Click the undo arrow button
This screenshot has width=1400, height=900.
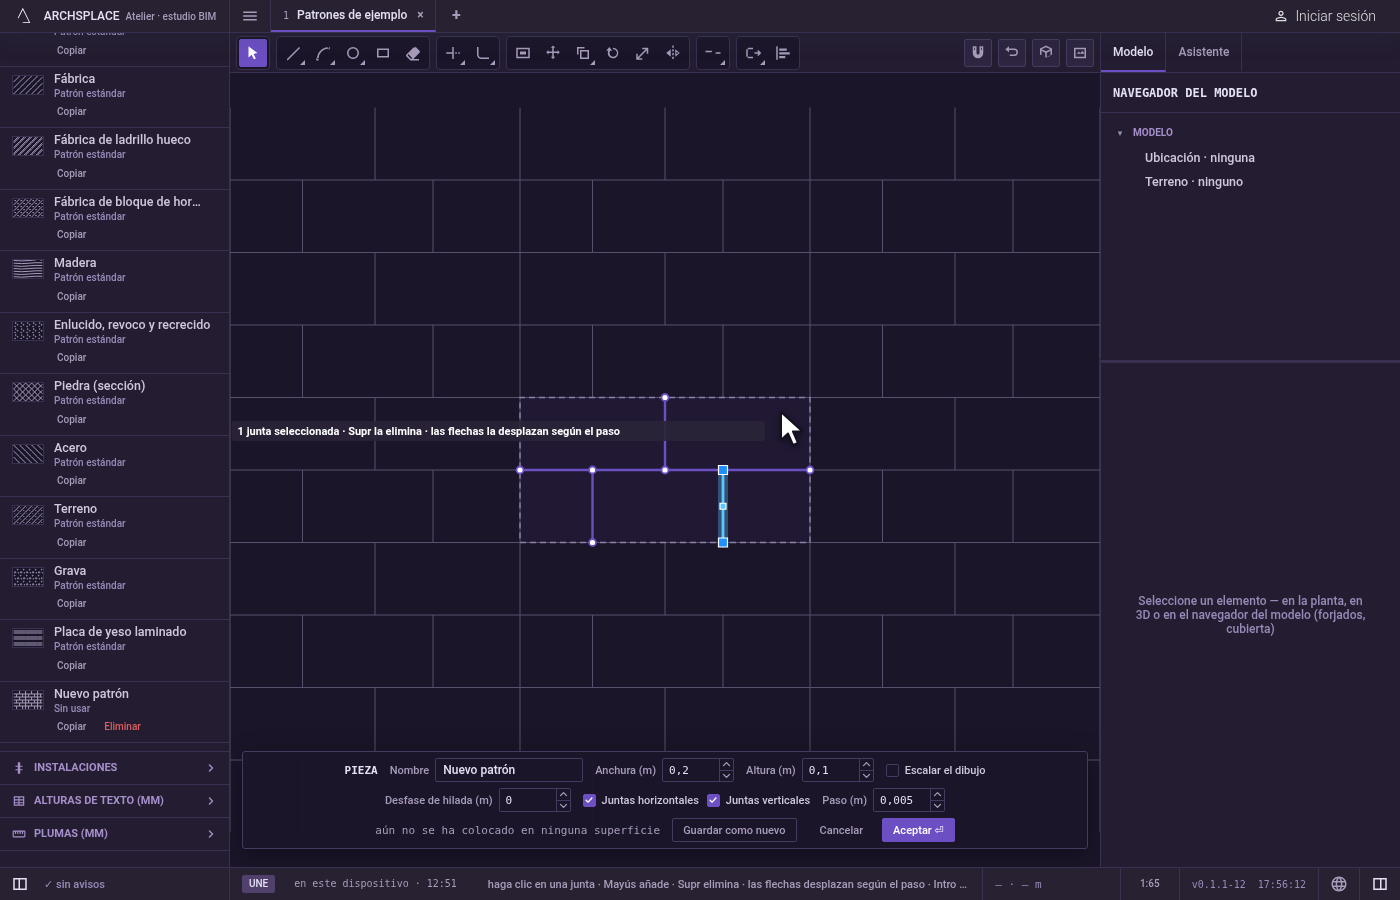pyautogui.click(x=1012, y=53)
